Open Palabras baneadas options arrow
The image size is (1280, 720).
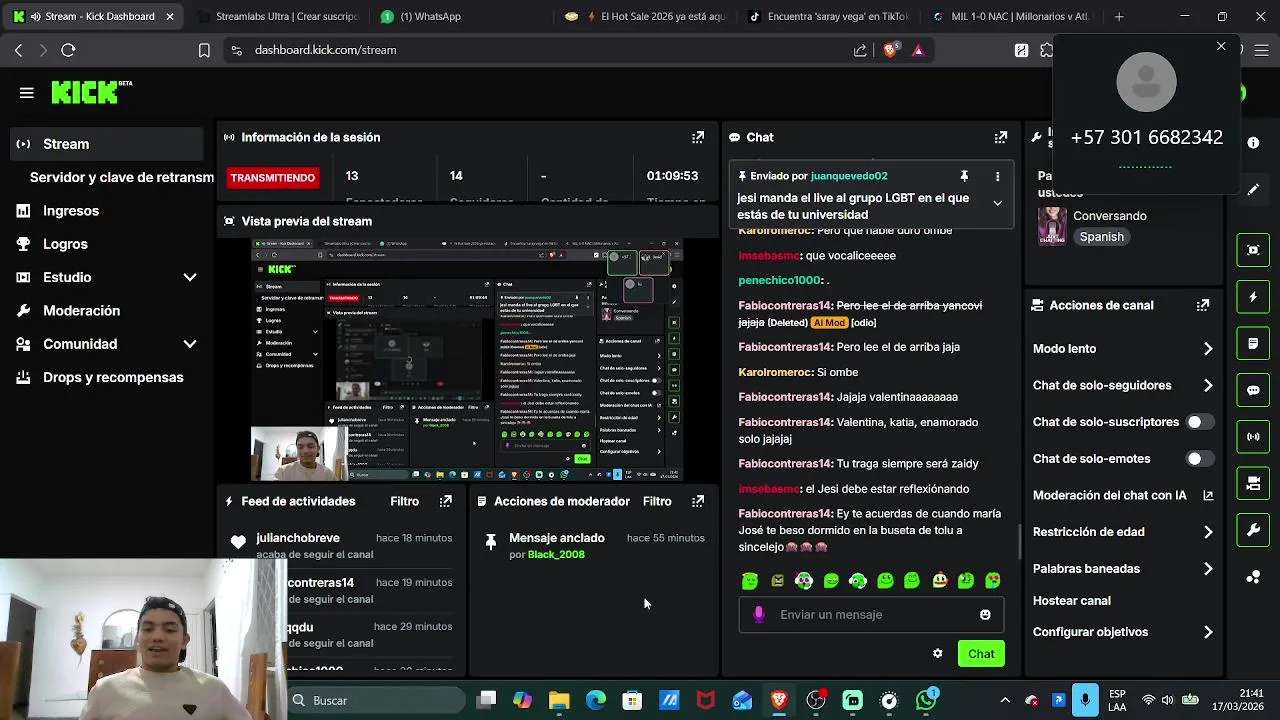click(1208, 569)
